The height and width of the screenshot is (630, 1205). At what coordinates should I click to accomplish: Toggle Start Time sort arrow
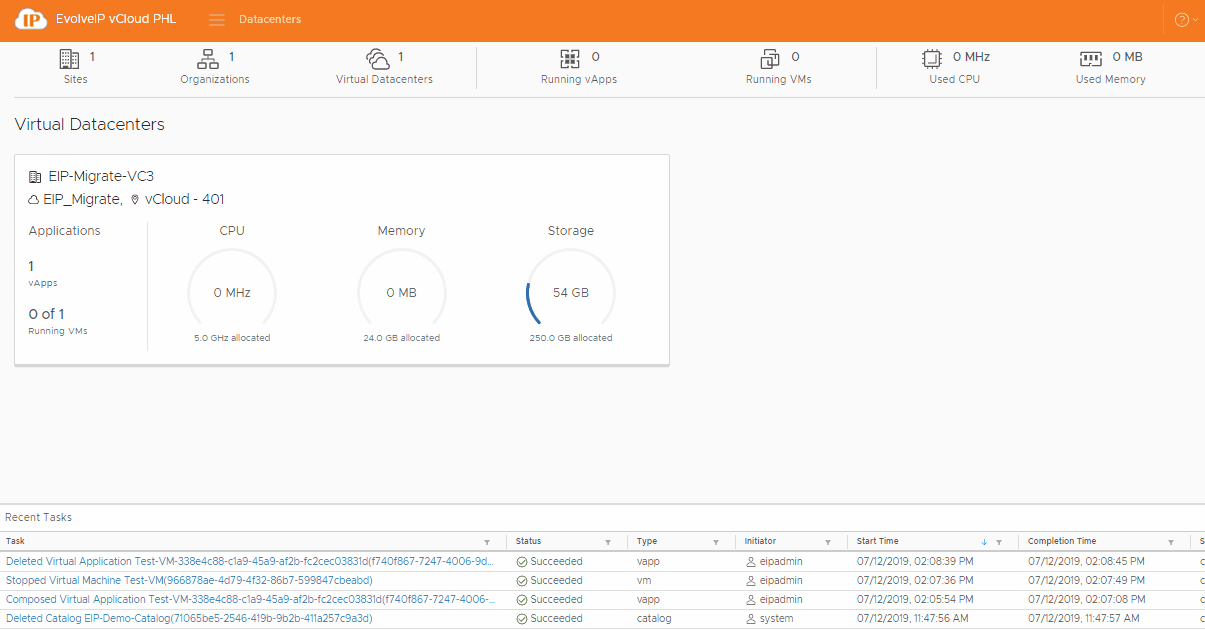(x=984, y=542)
